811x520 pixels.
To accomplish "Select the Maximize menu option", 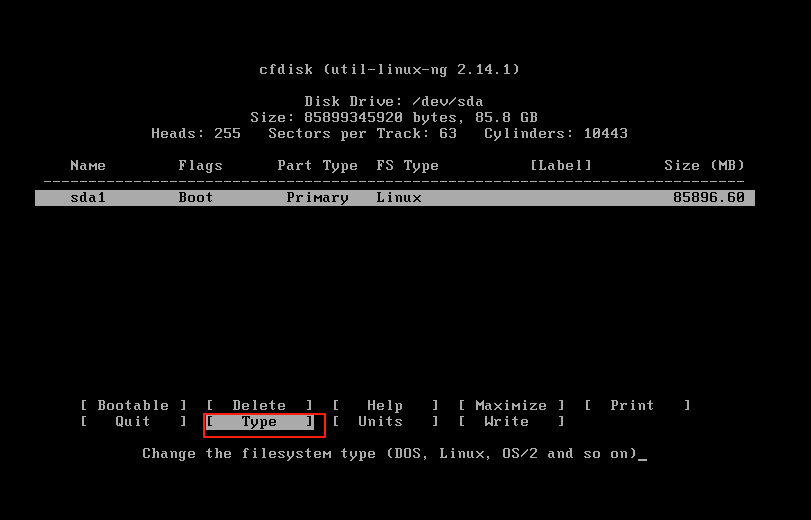I will click(511, 405).
